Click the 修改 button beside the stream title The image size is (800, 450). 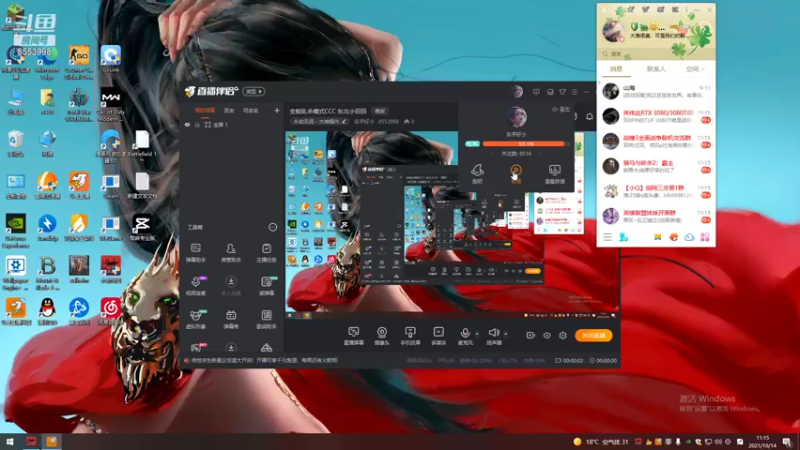pos(380,111)
